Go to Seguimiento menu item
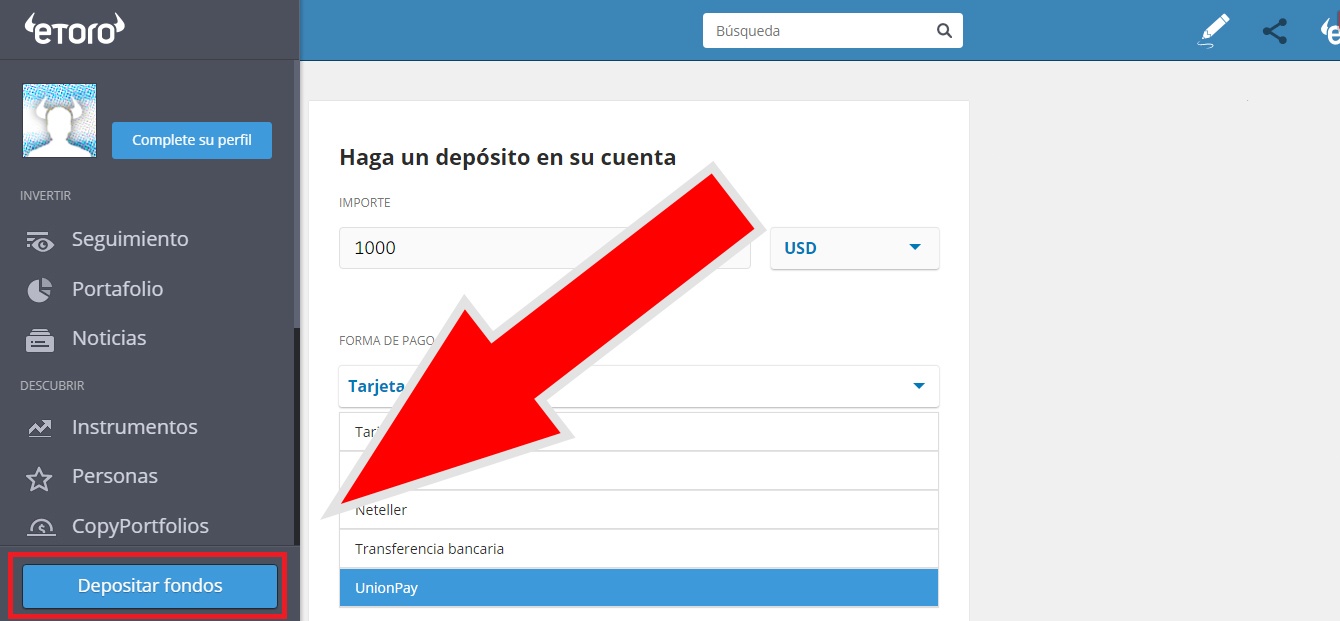The width and height of the screenshot is (1340, 621). (x=130, y=239)
